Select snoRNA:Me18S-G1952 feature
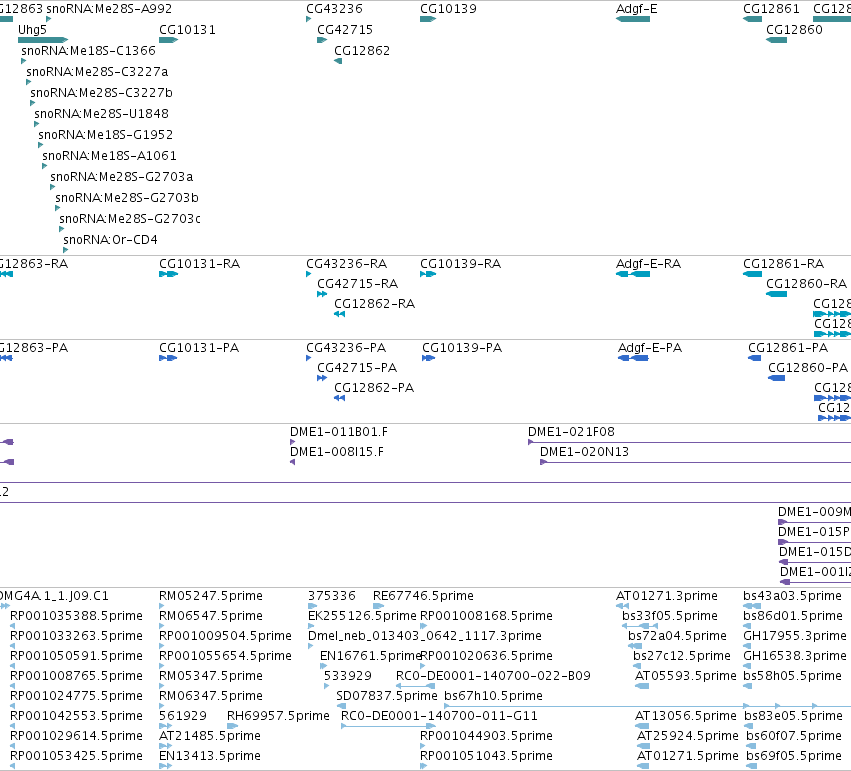 coord(41,145)
